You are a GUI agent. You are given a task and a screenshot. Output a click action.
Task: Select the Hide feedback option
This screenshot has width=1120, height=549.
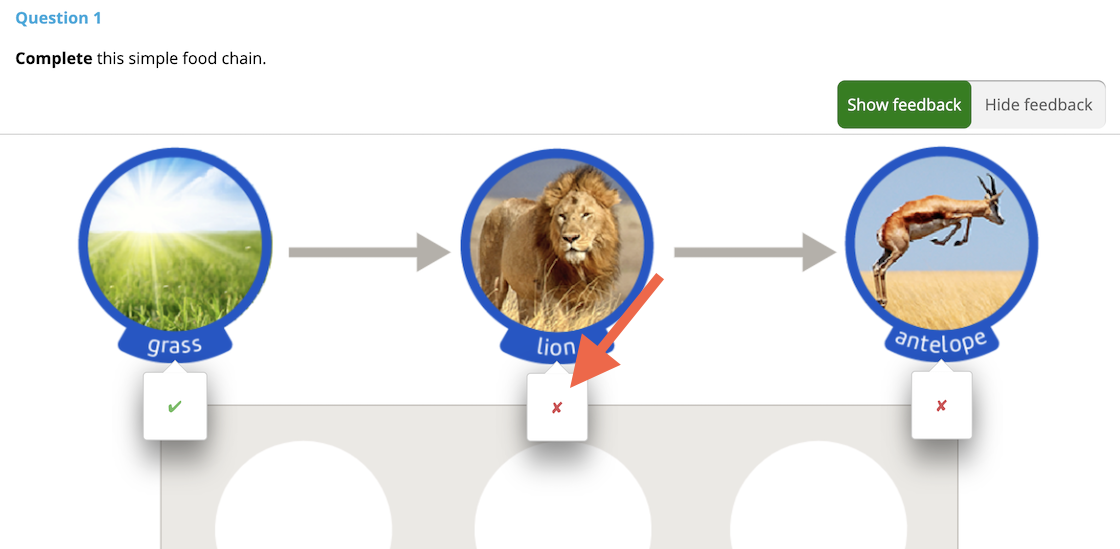1038,105
